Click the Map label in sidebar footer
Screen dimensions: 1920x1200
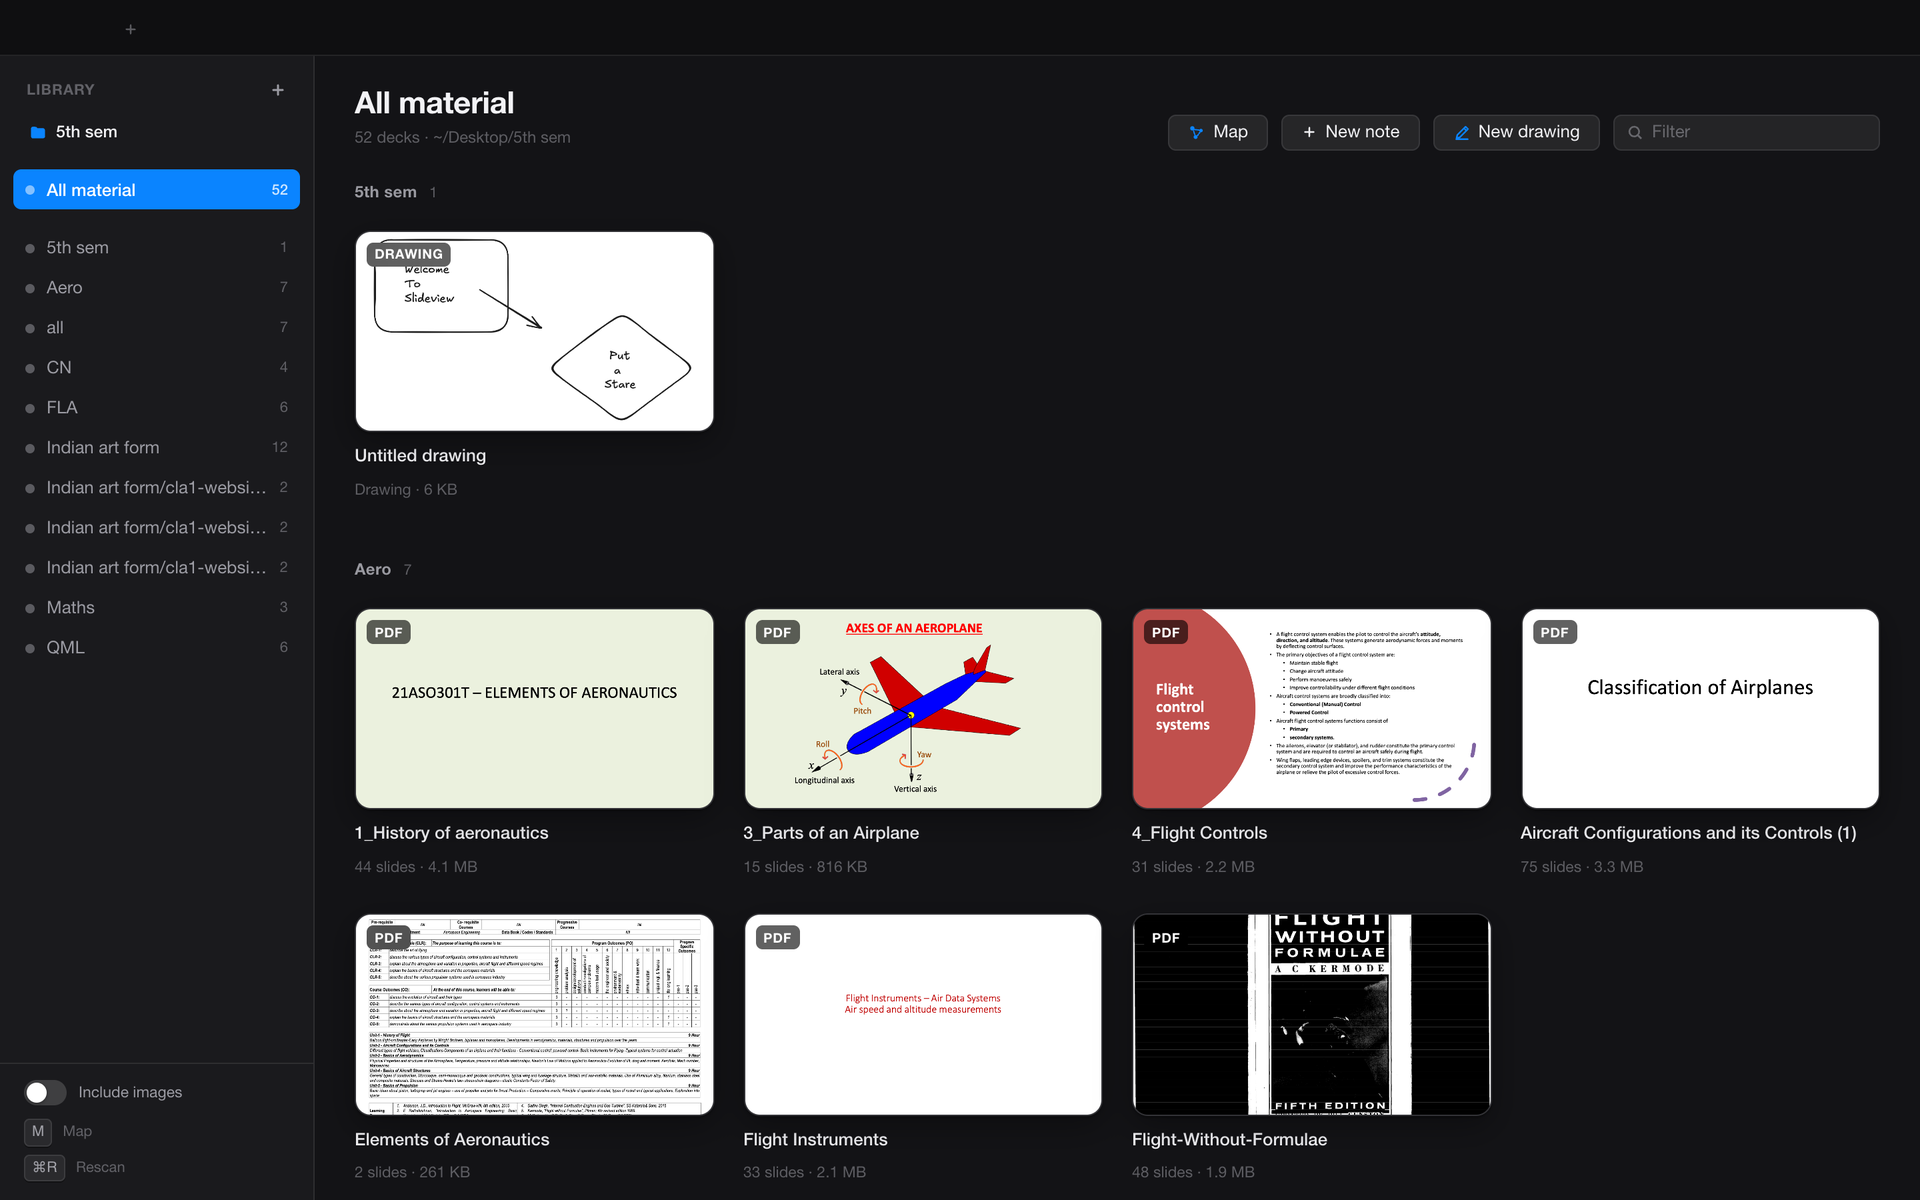(77, 1131)
